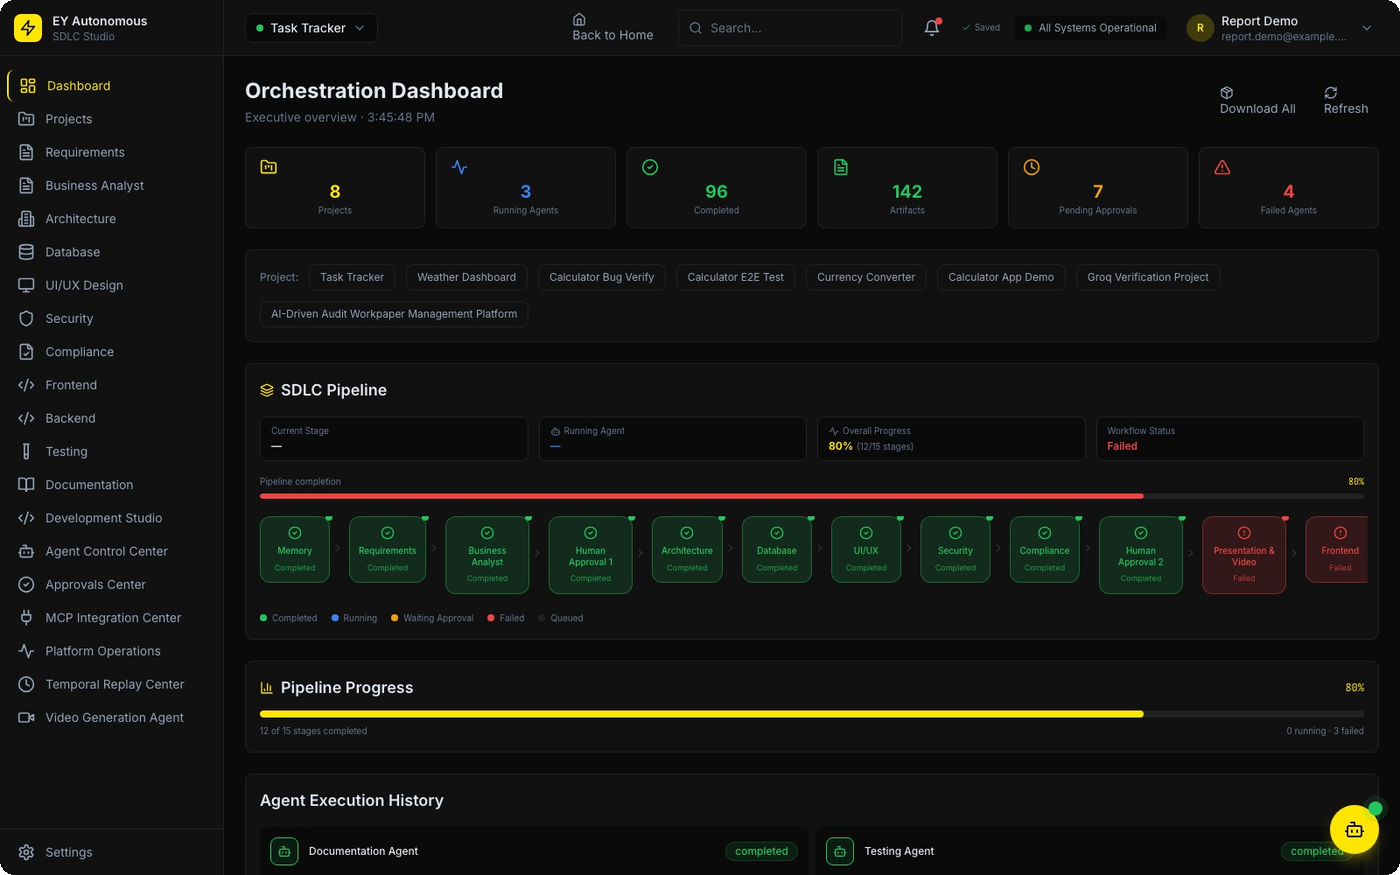Viewport: 1400px width, 875px height.
Task: Click the Dashboard grid icon in sidebar
Action: [x=28, y=86]
